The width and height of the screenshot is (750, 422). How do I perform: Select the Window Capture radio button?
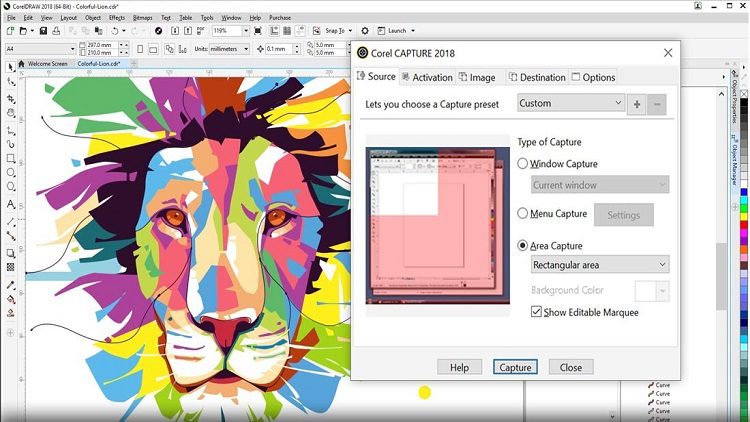[x=522, y=164]
